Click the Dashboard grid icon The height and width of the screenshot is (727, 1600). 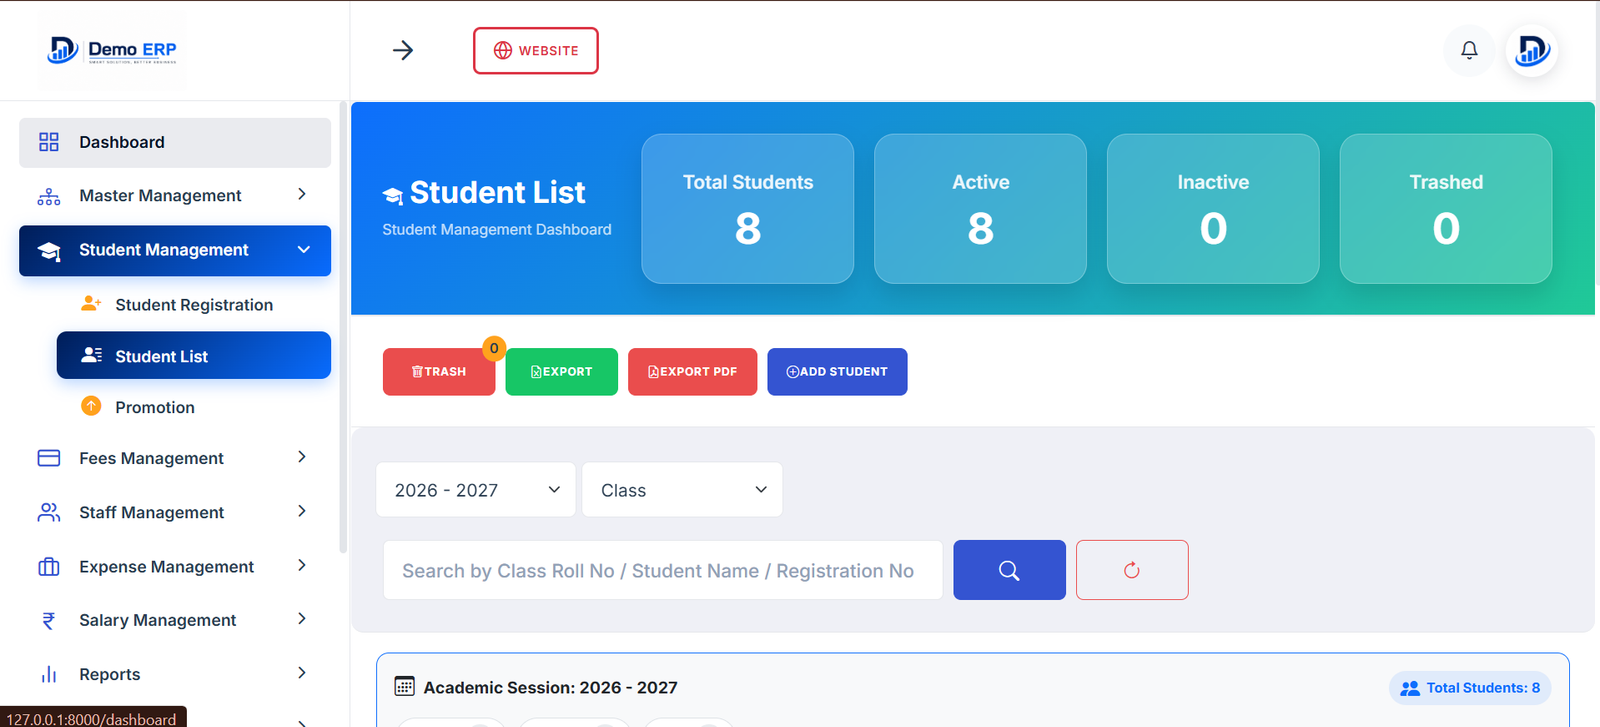pyautogui.click(x=49, y=142)
